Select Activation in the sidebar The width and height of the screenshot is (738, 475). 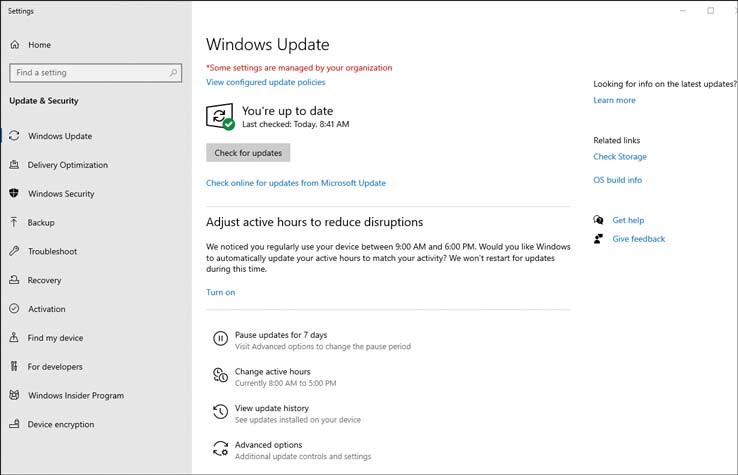47,309
